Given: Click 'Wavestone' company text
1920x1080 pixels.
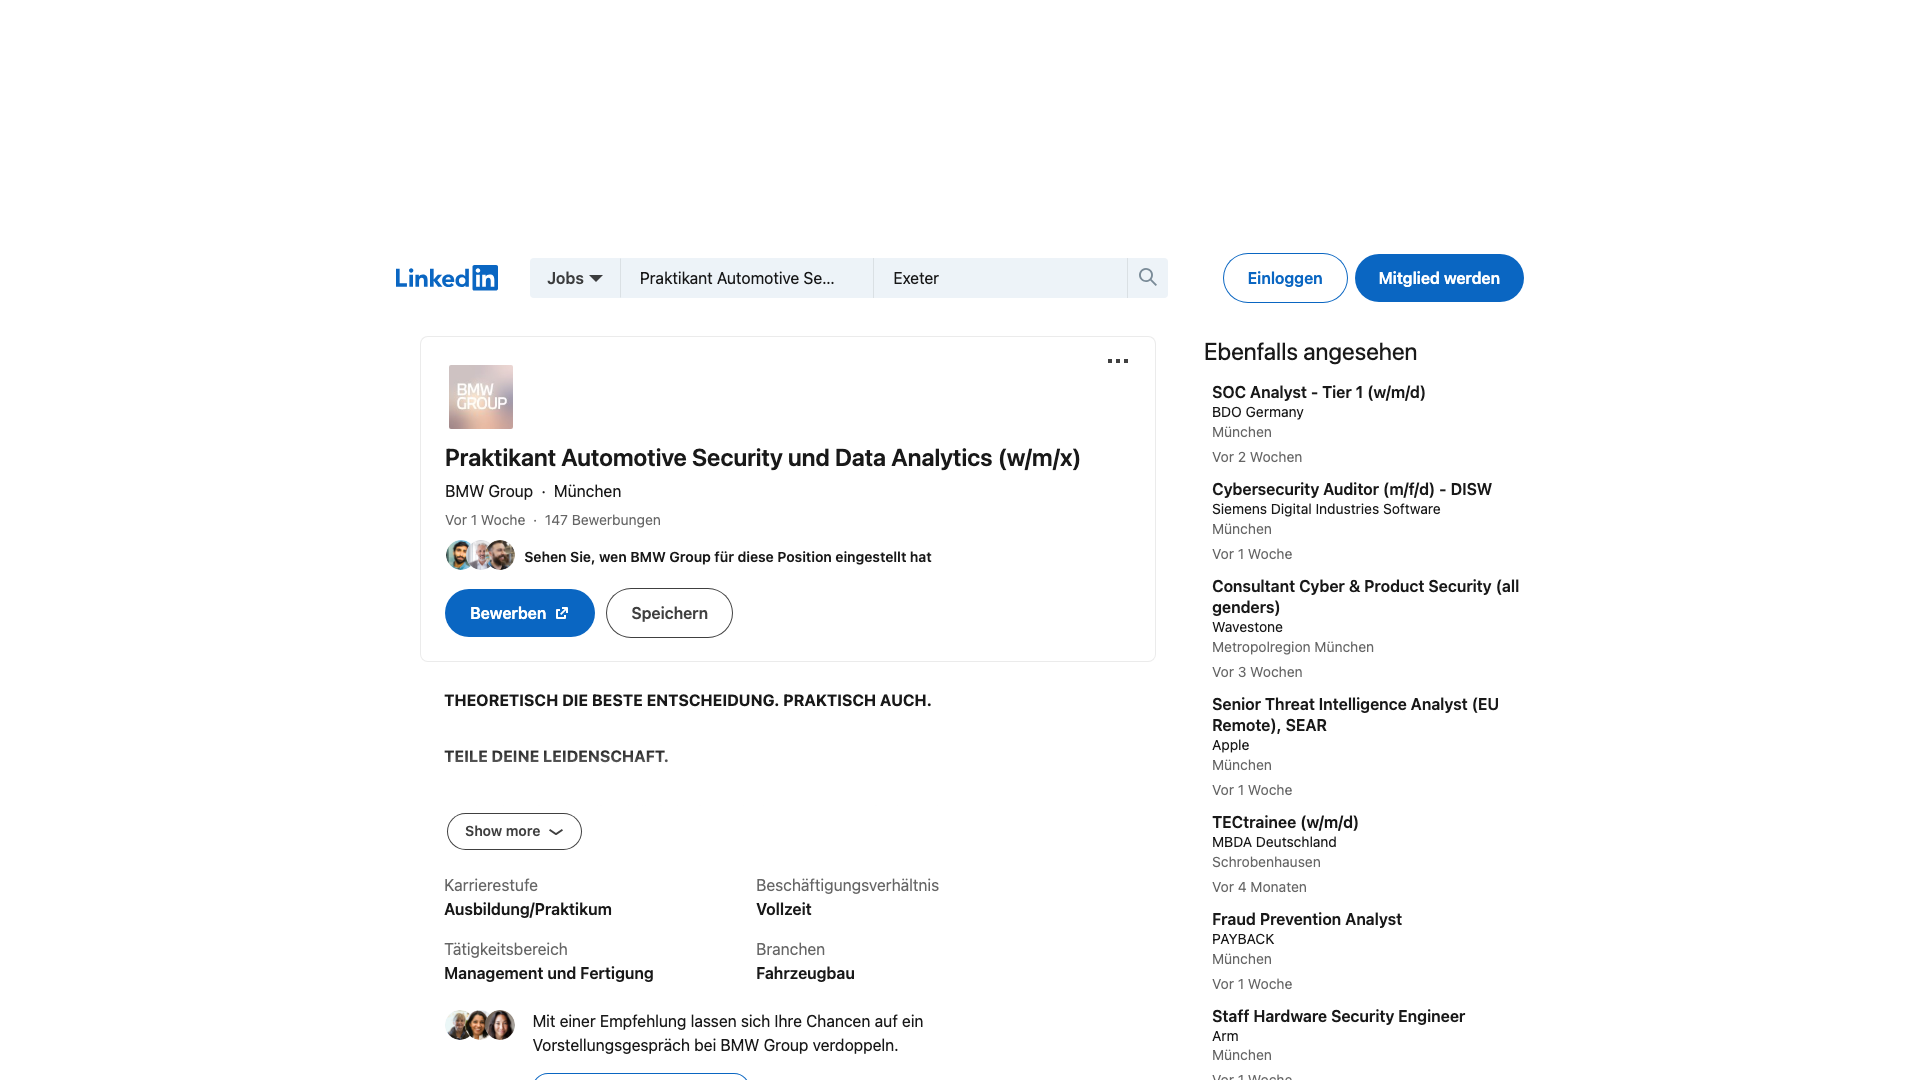Looking at the screenshot, I should pos(1247,627).
